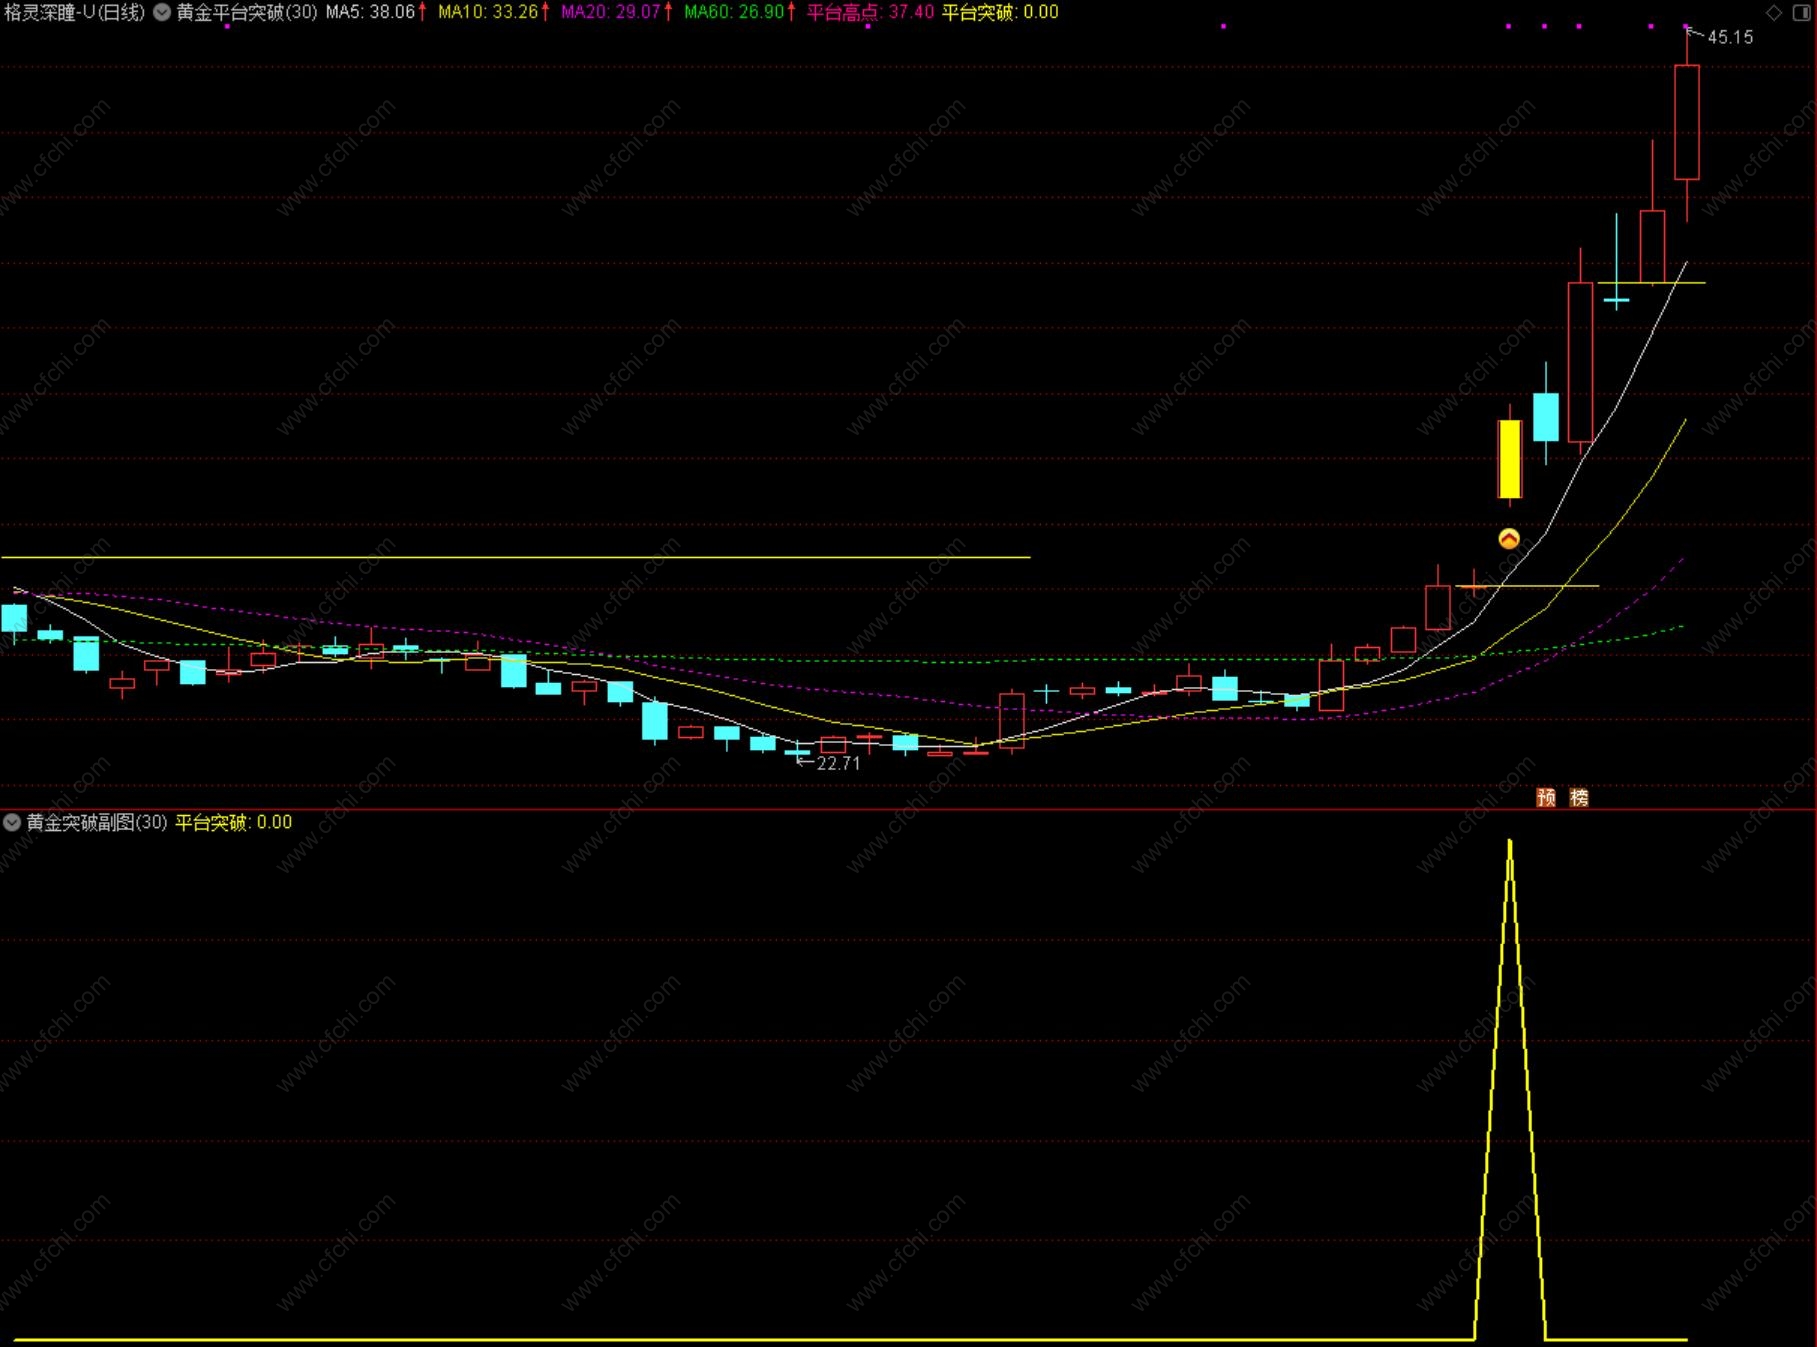Toggle the side panel icon at top right
1817x1347 pixels.
[1802, 13]
